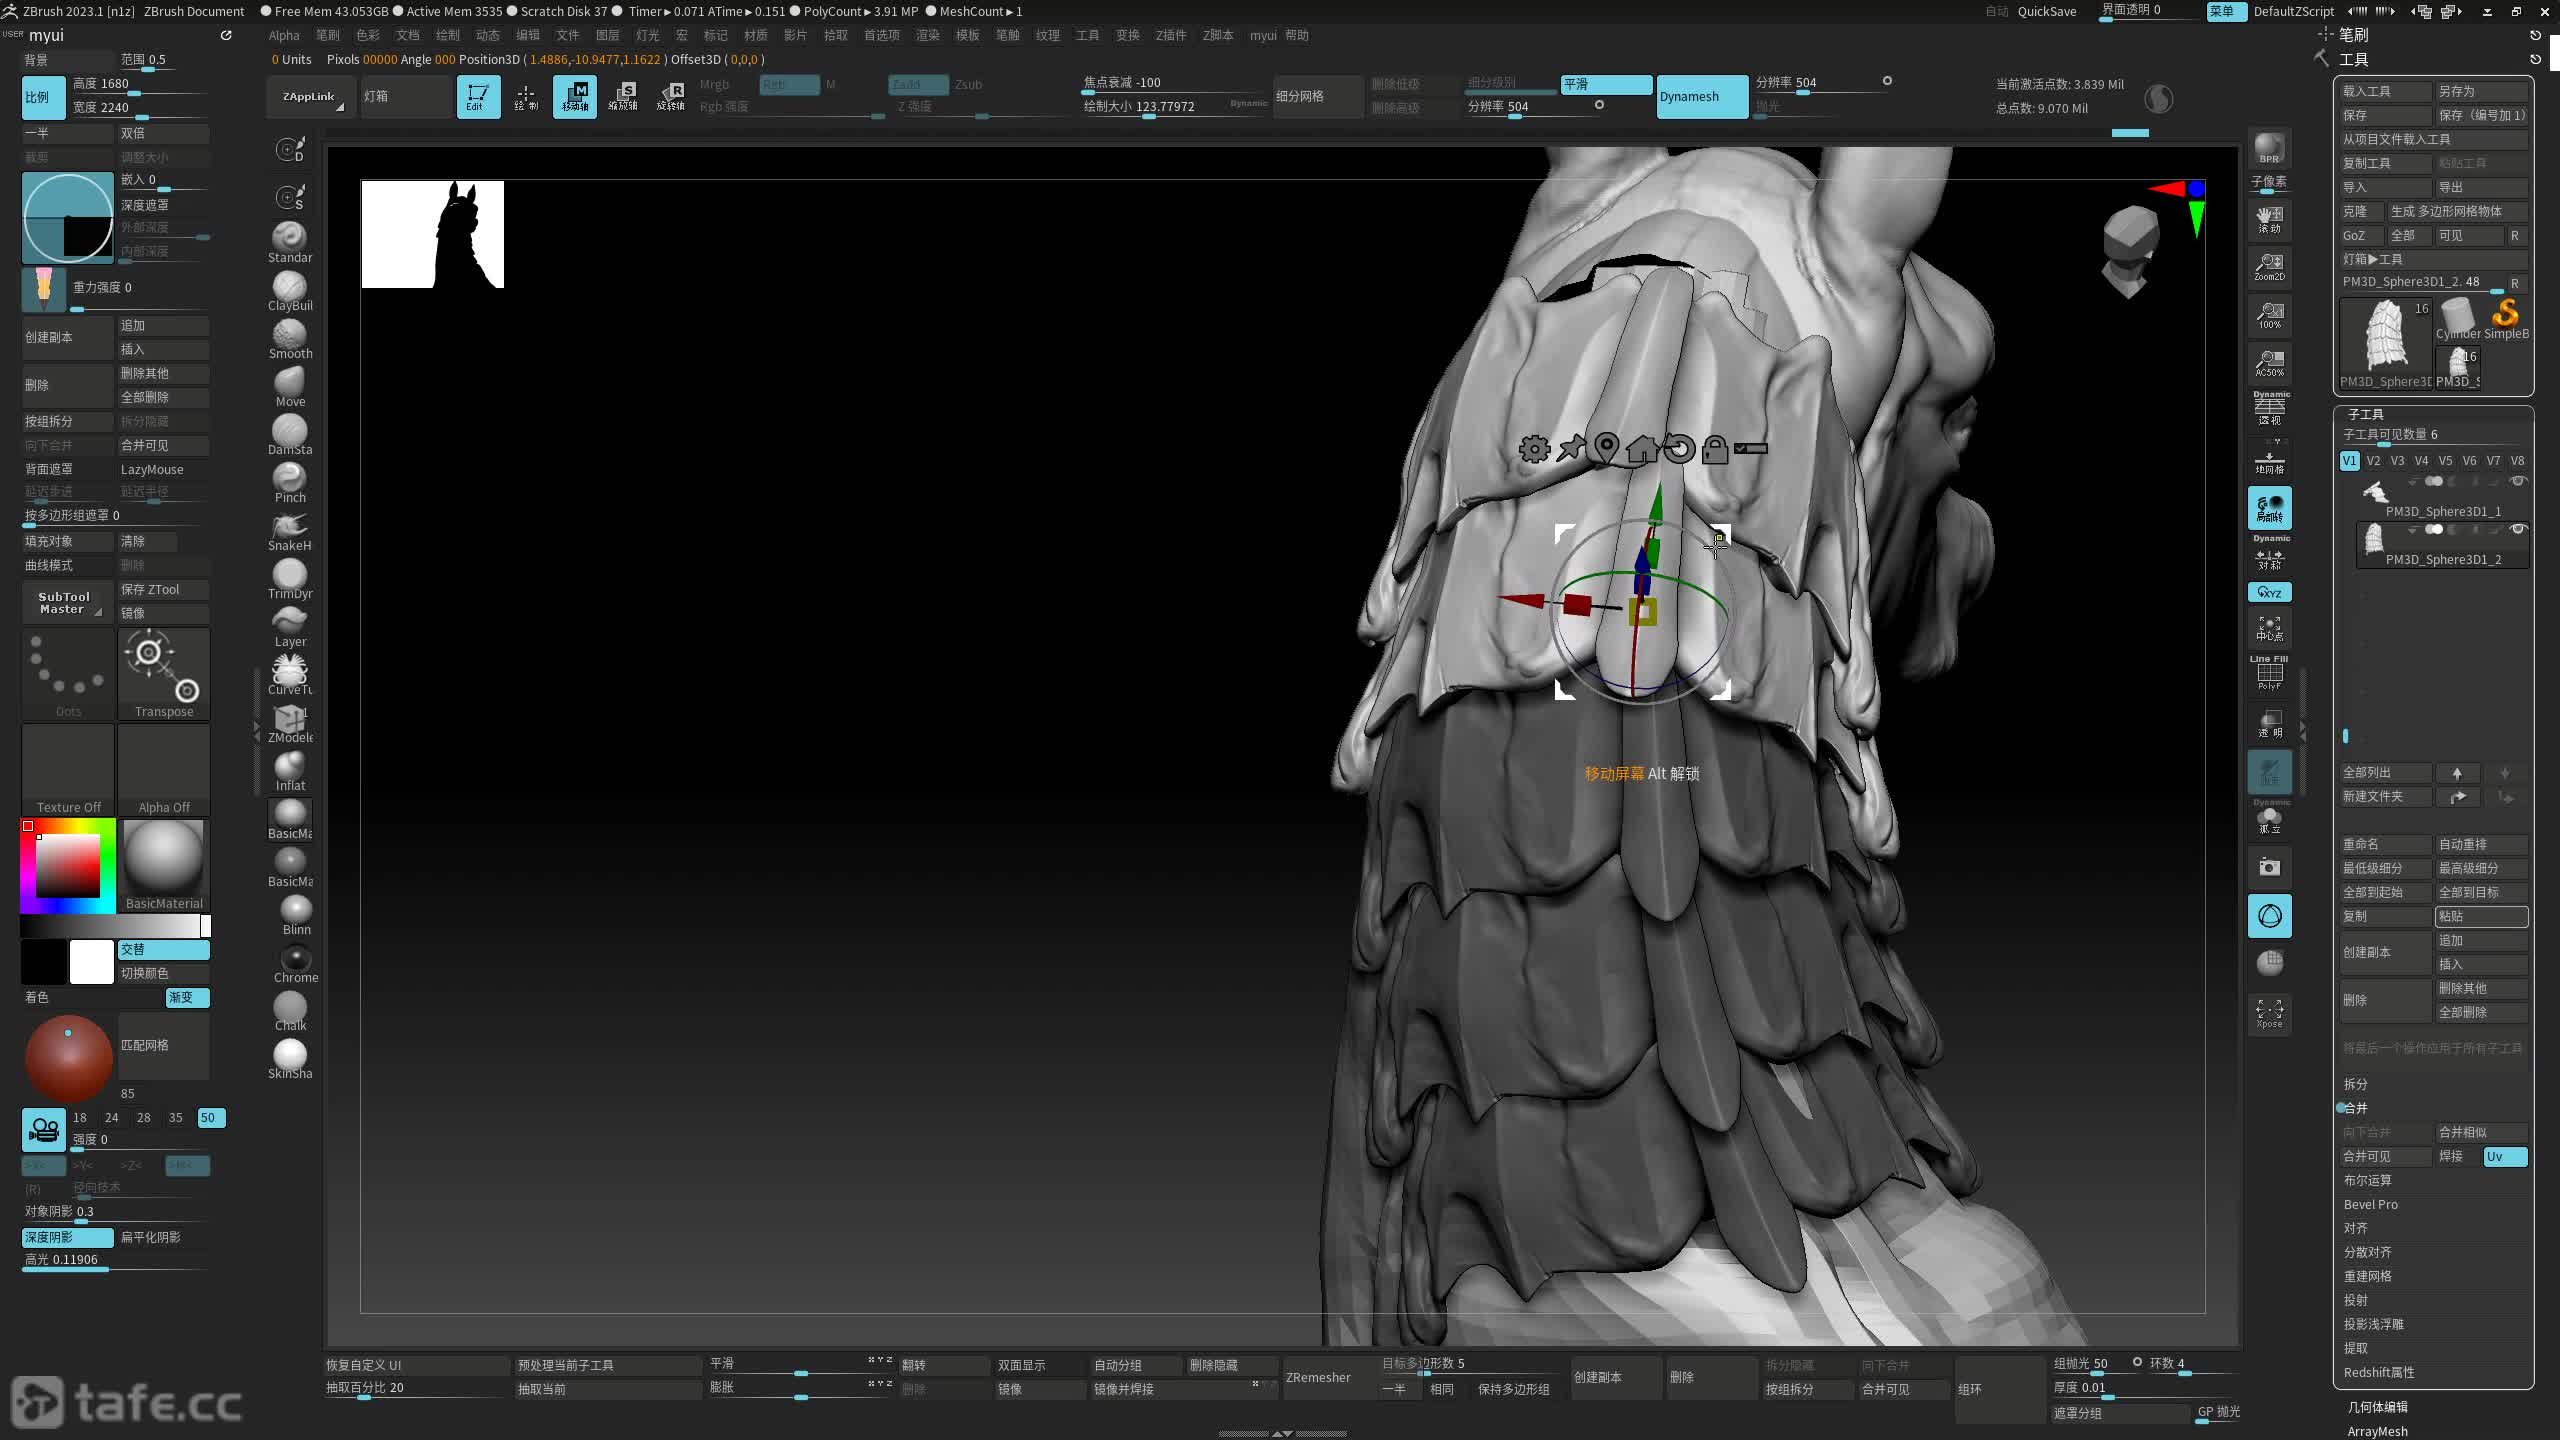Click the Edit mode icon
Viewport: 2560px width, 1440px height.
coord(478,97)
